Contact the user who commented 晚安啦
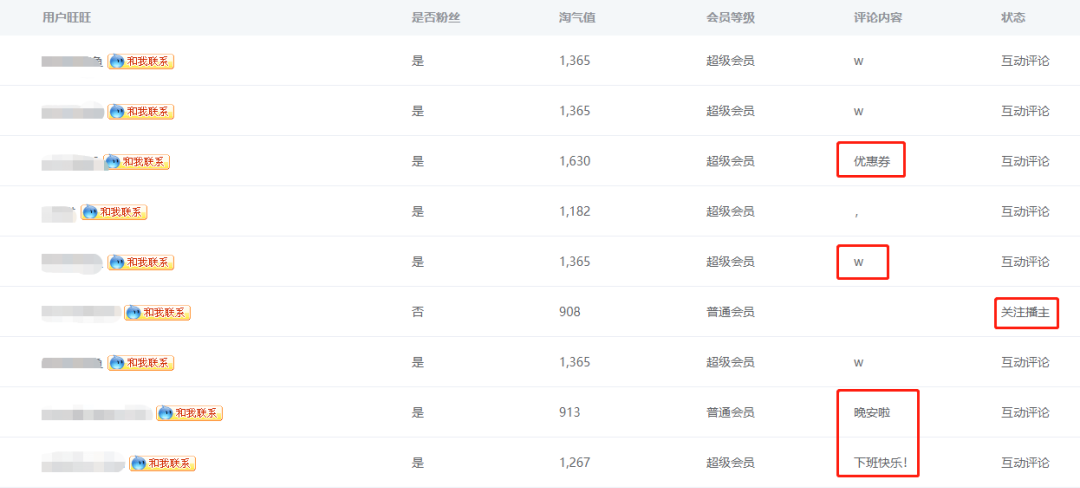The image size is (1080, 488). tap(189, 413)
